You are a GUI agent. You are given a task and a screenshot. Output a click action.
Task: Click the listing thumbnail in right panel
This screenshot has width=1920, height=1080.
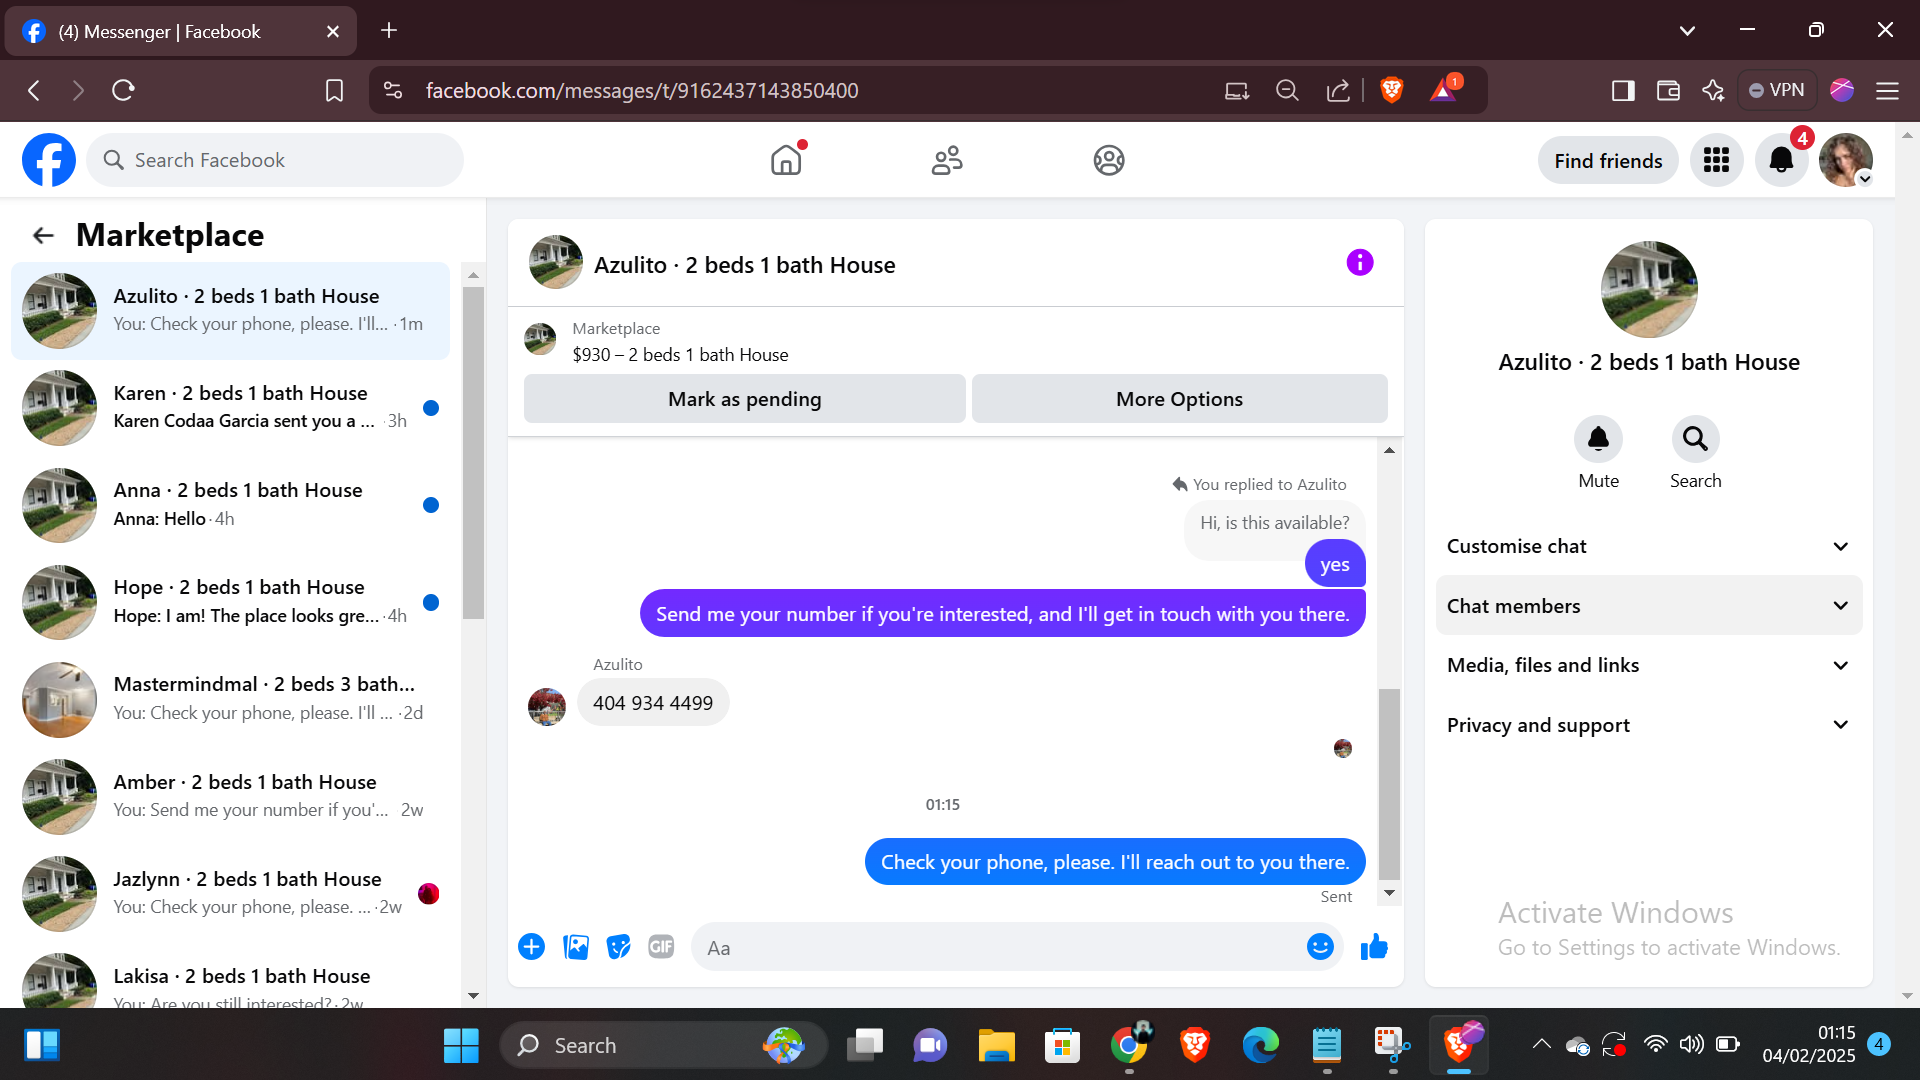click(x=1649, y=289)
